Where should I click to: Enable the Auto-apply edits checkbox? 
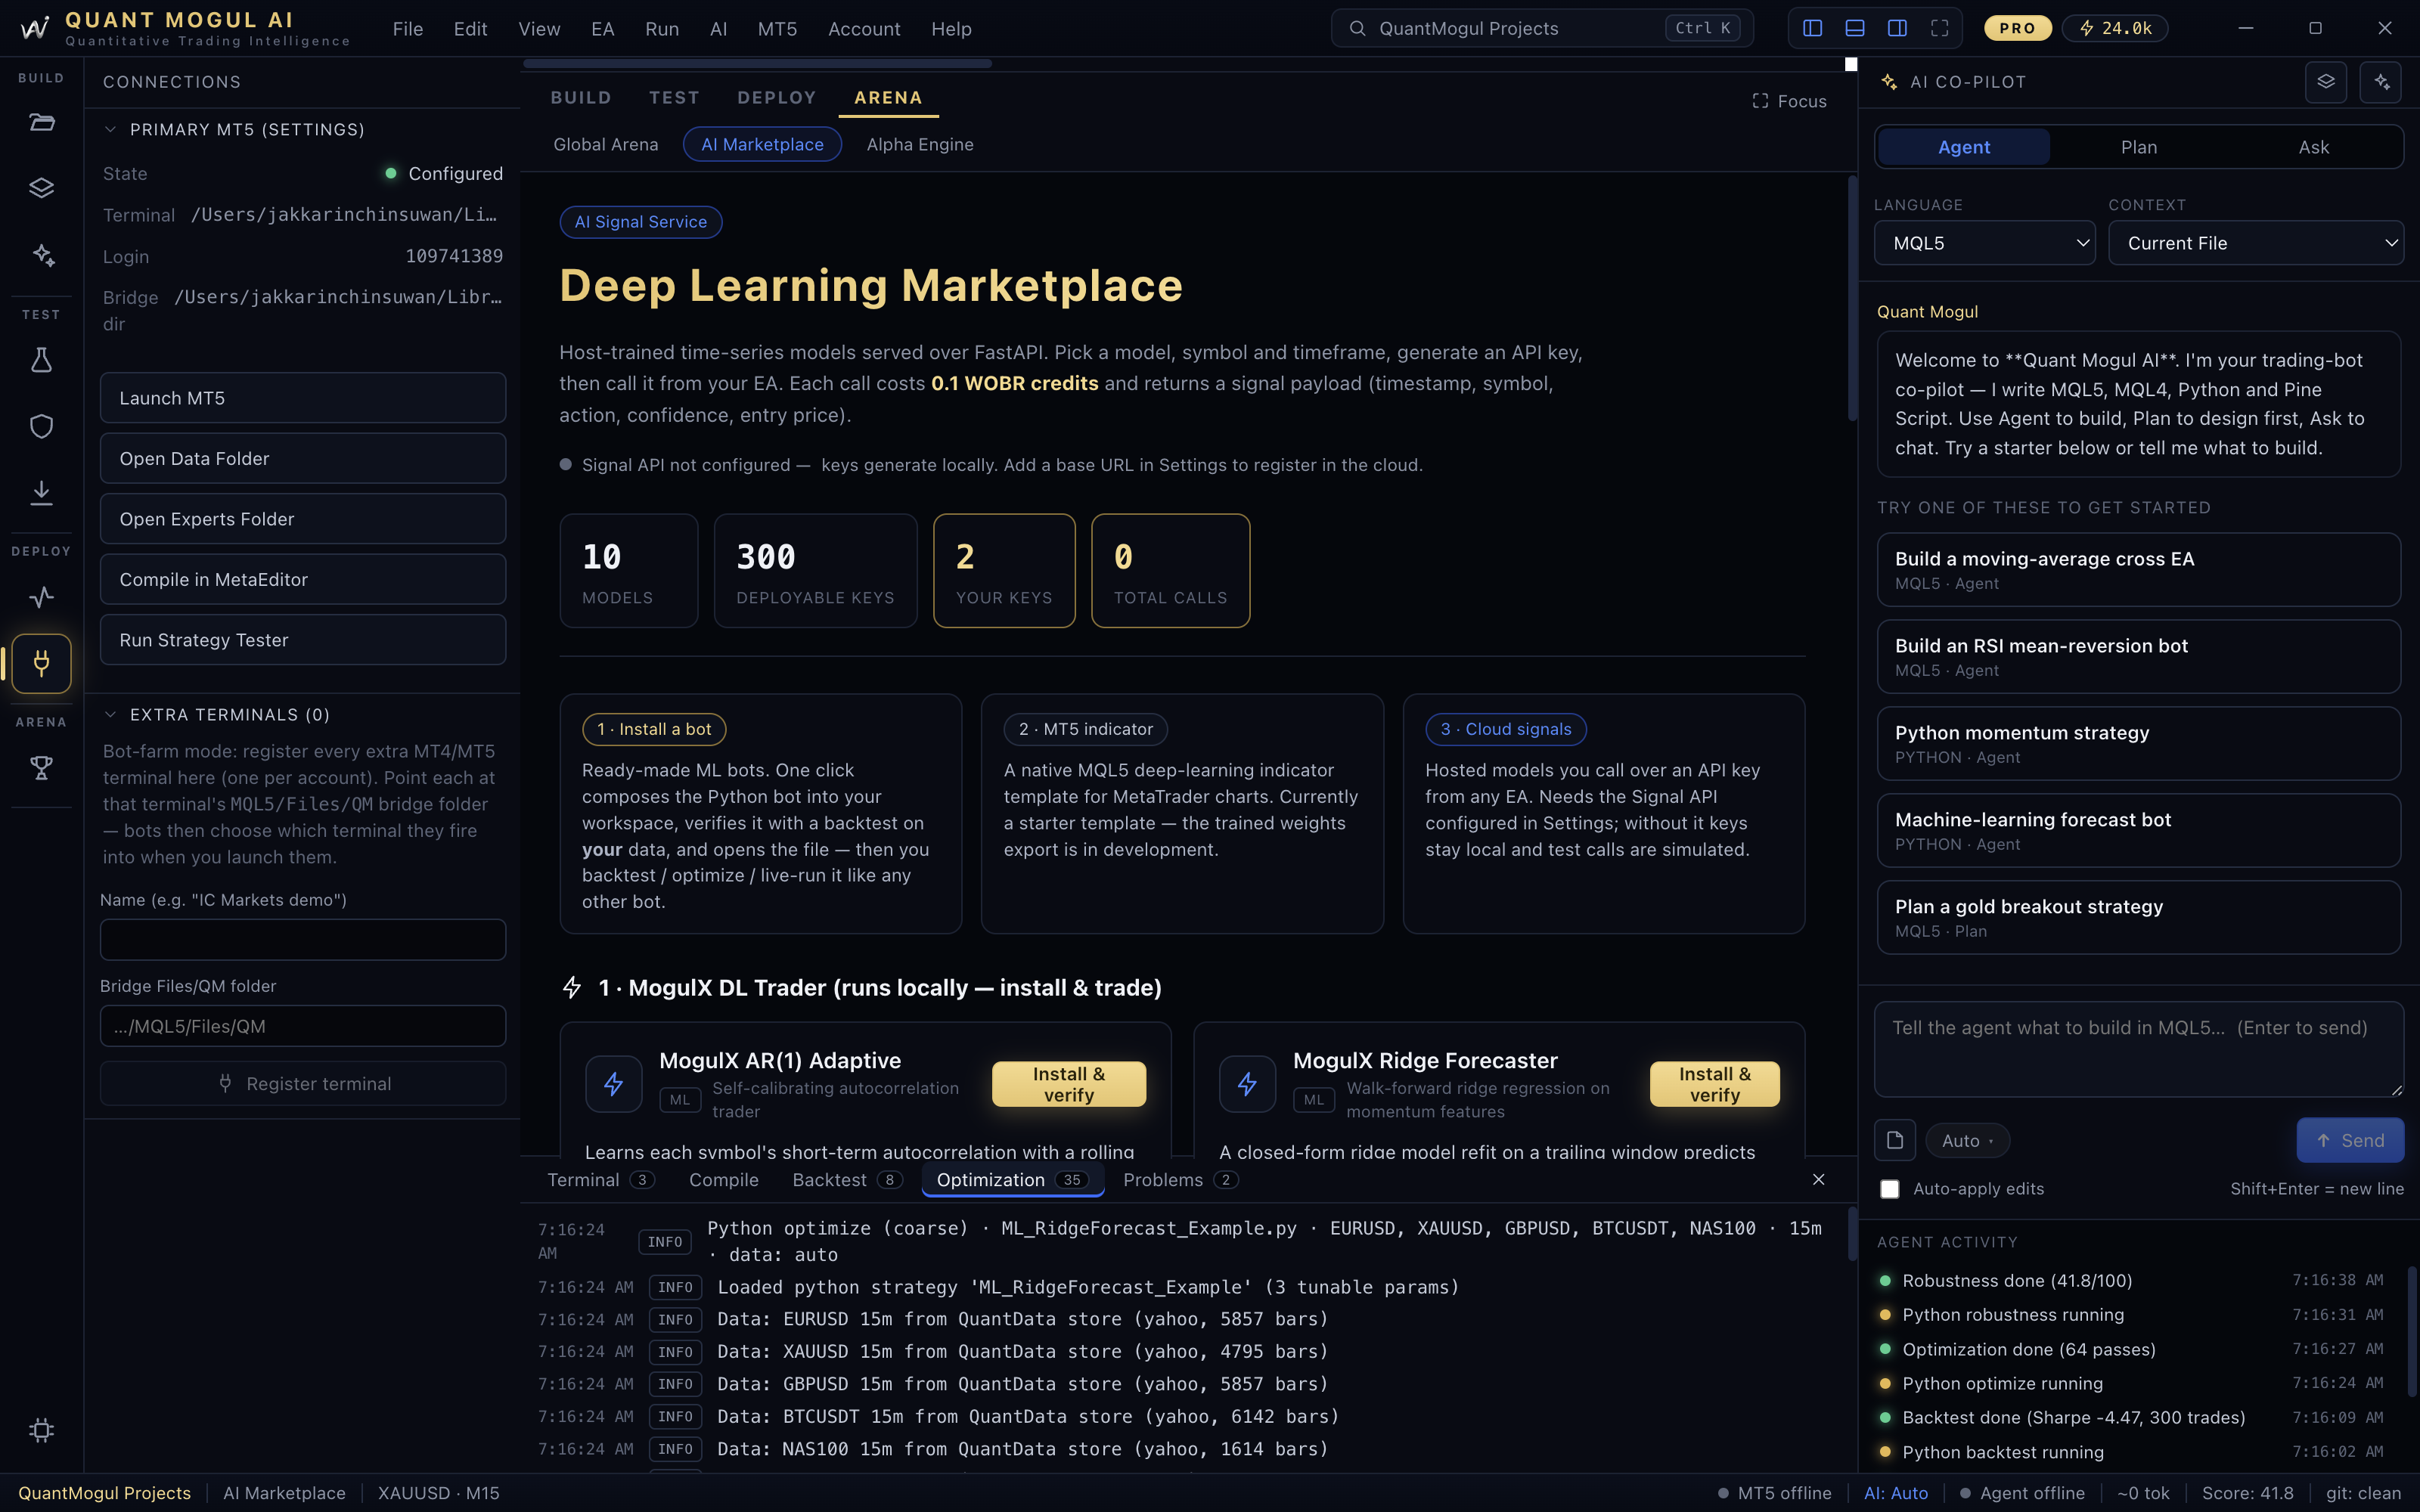pos(1890,1189)
